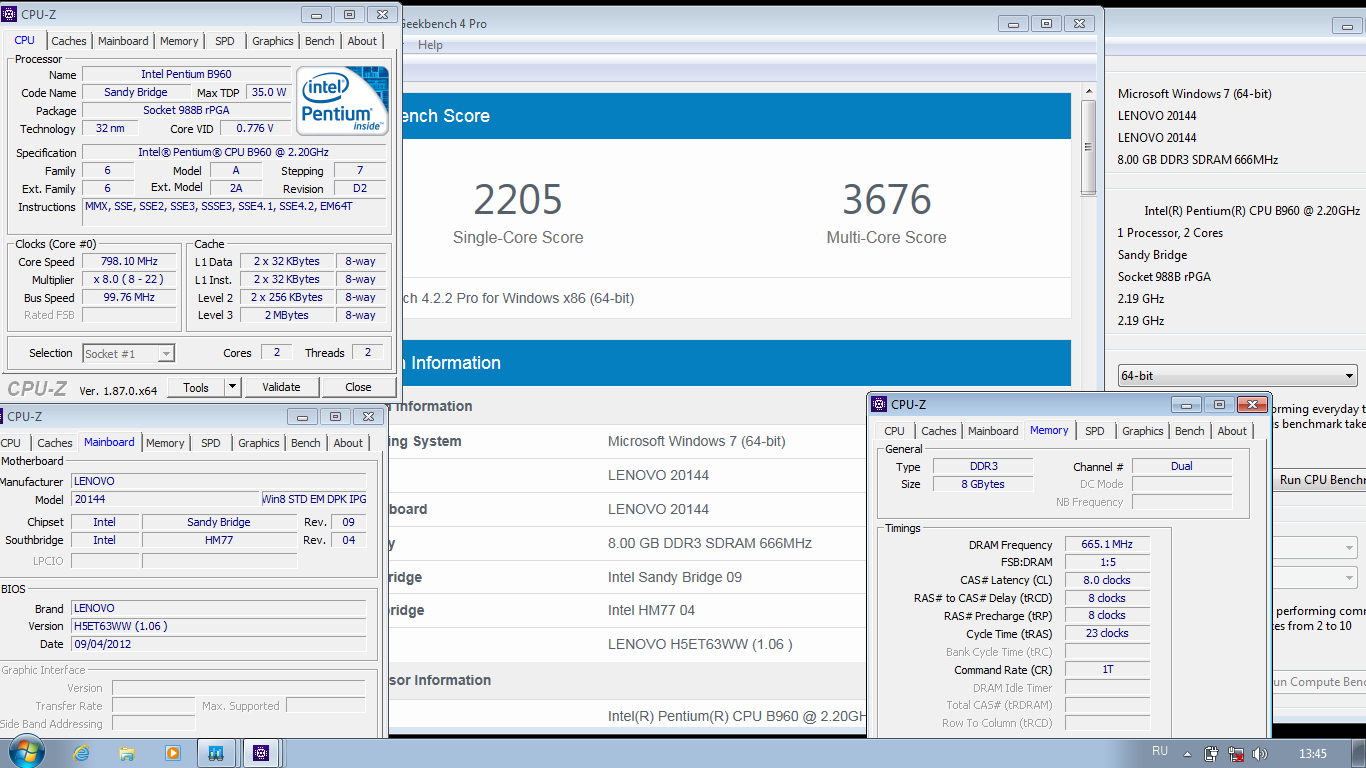
Task: Click the Cycle Time value 23 clocks
Action: 1107,633
